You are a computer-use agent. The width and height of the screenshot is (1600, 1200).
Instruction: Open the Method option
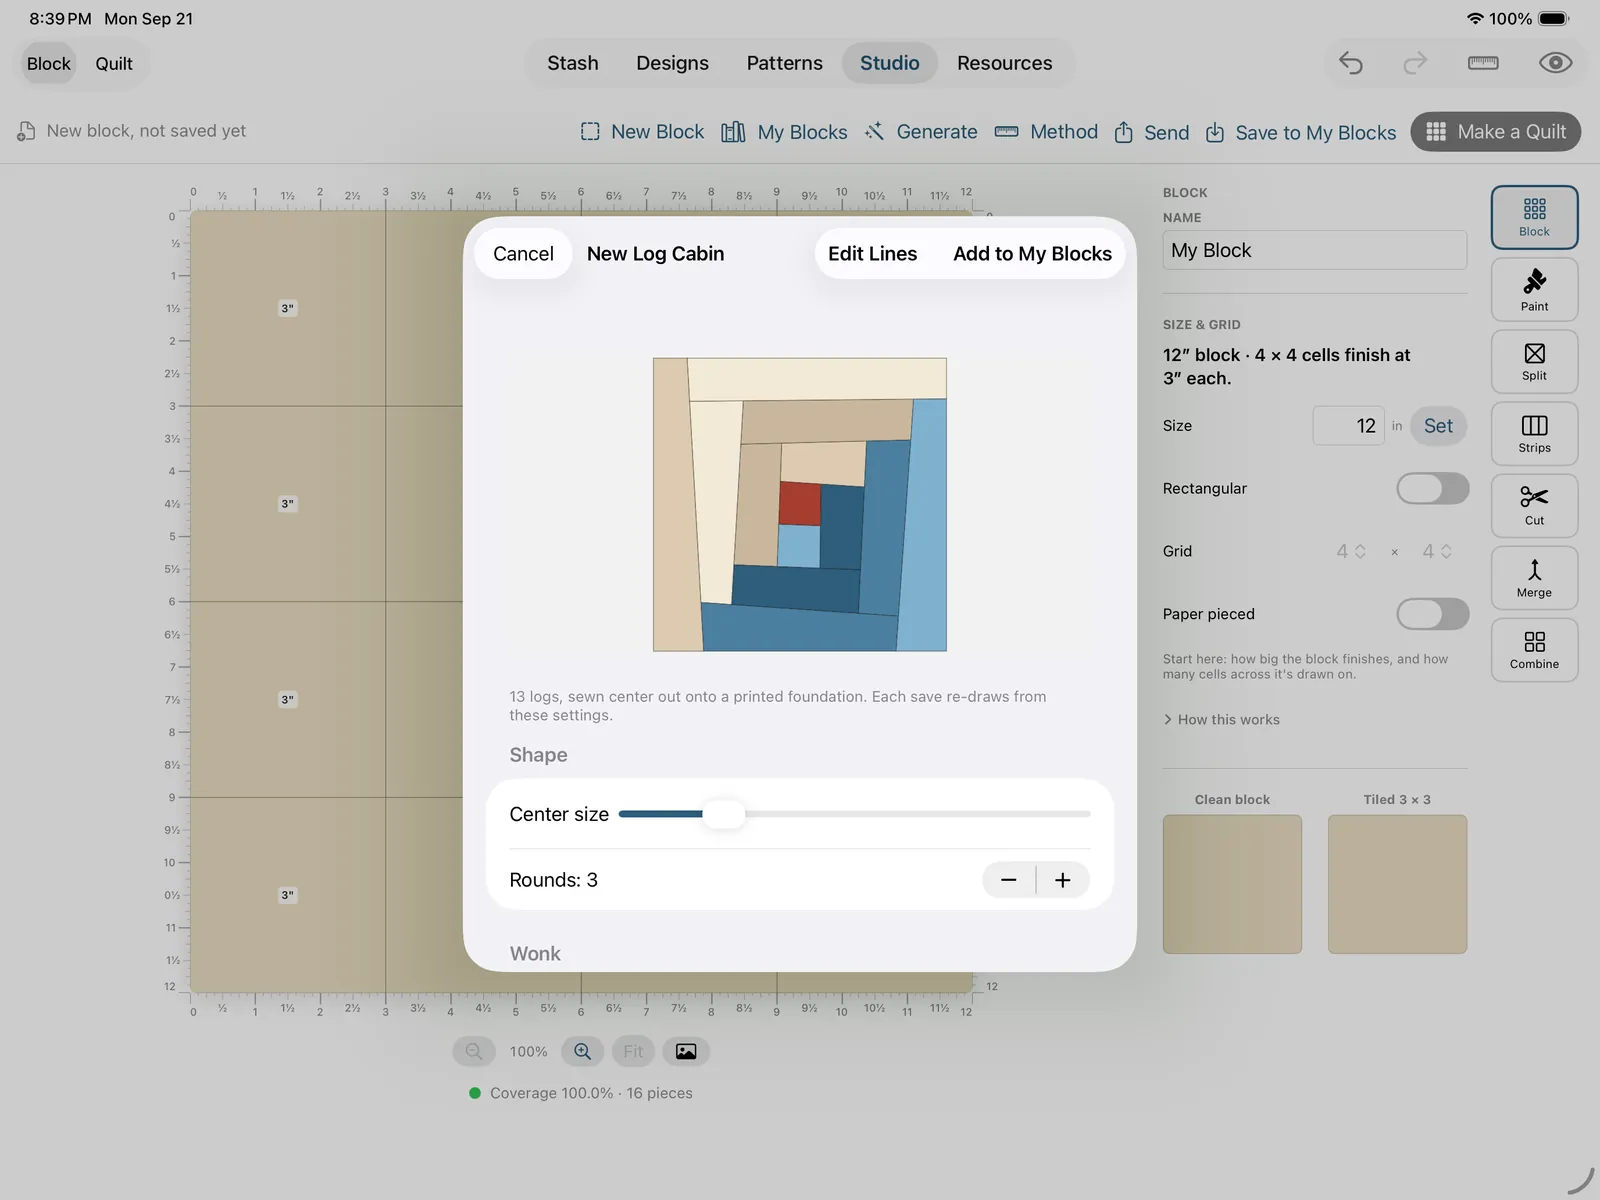[x=1046, y=132]
